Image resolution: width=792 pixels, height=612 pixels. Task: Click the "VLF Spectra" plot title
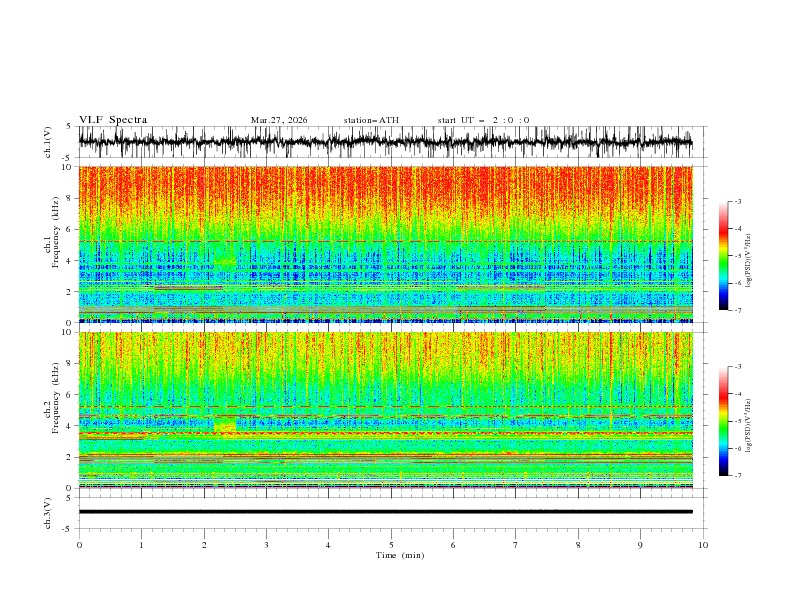pyautogui.click(x=113, y=120)
